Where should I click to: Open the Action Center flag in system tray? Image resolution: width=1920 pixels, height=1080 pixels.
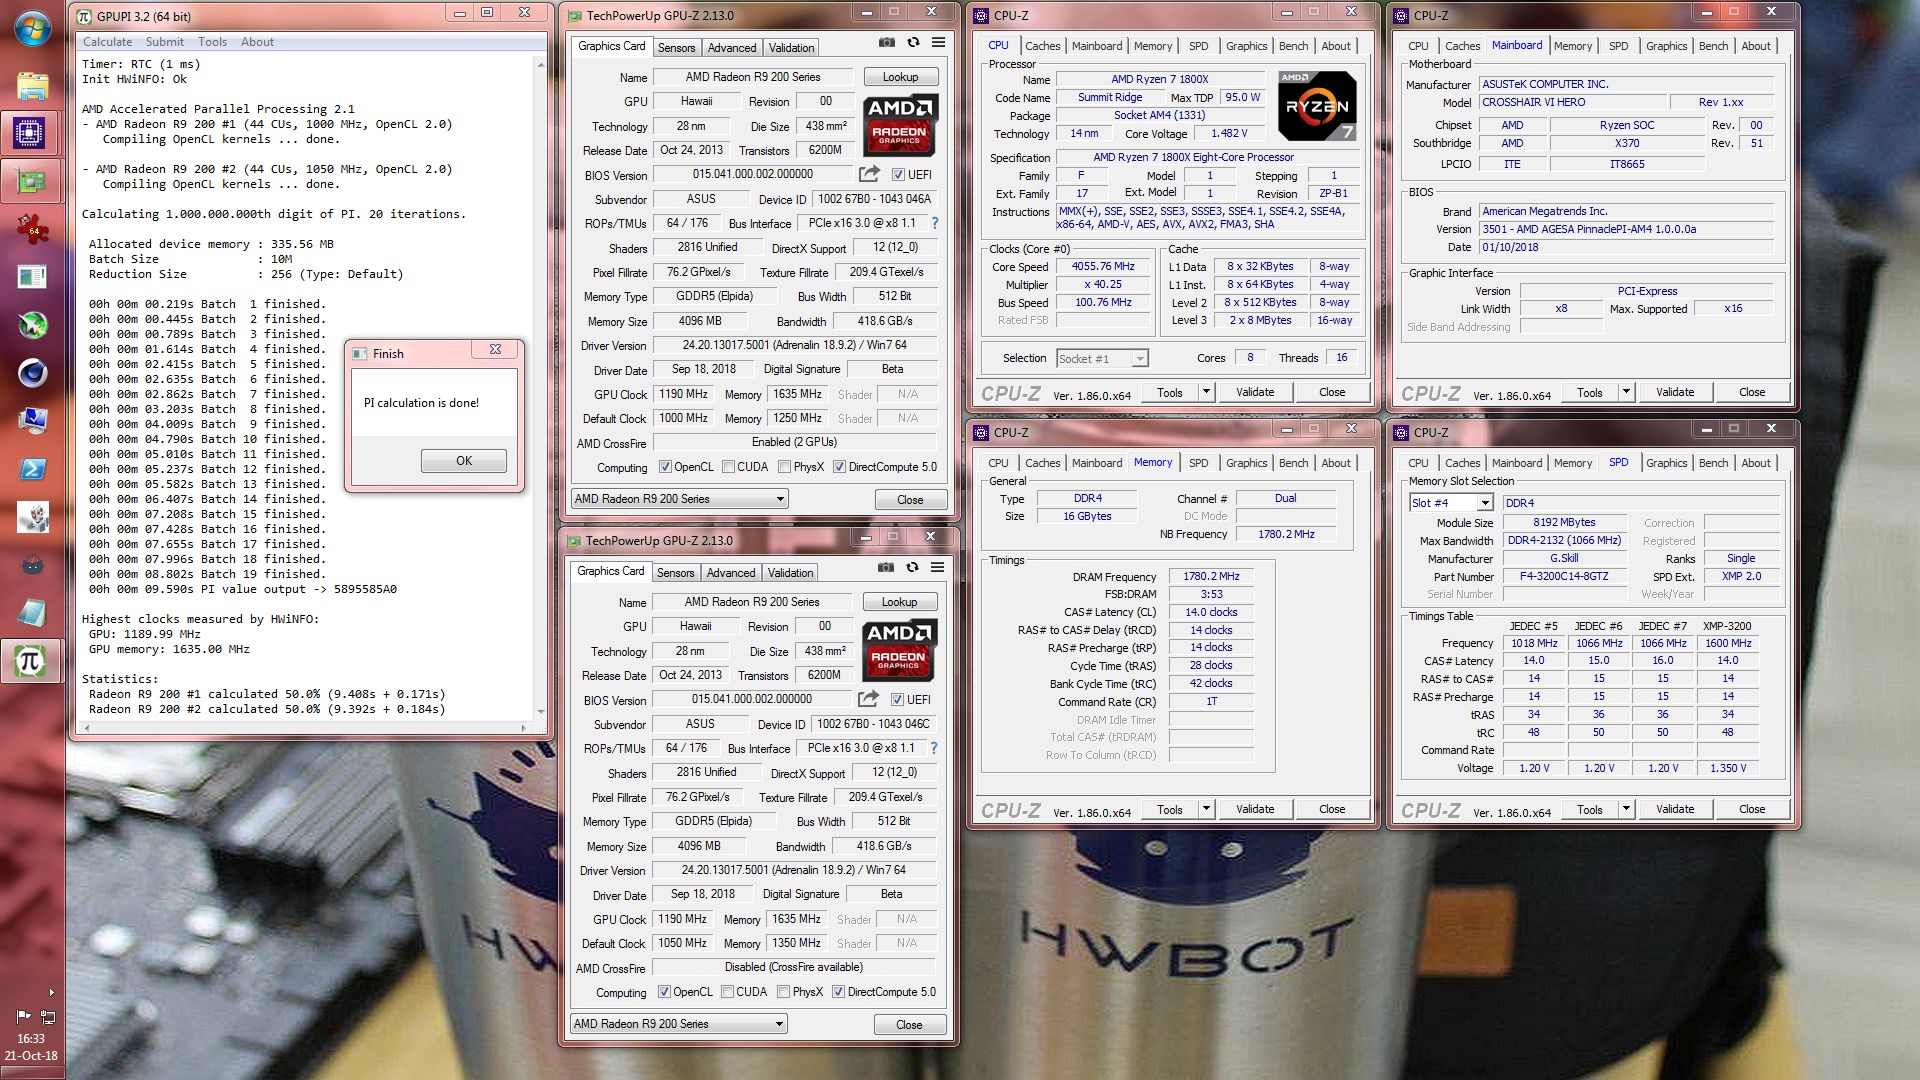coord(23,1016)
